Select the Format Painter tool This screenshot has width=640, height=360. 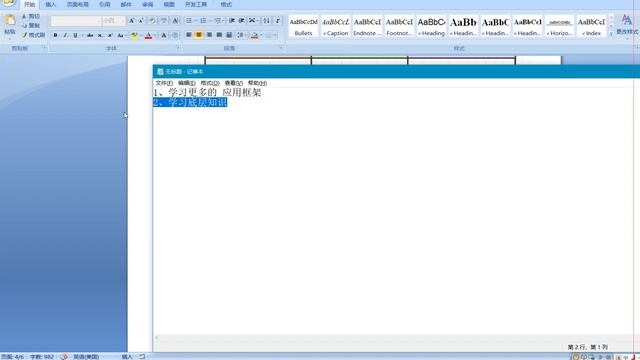(33, 35)
